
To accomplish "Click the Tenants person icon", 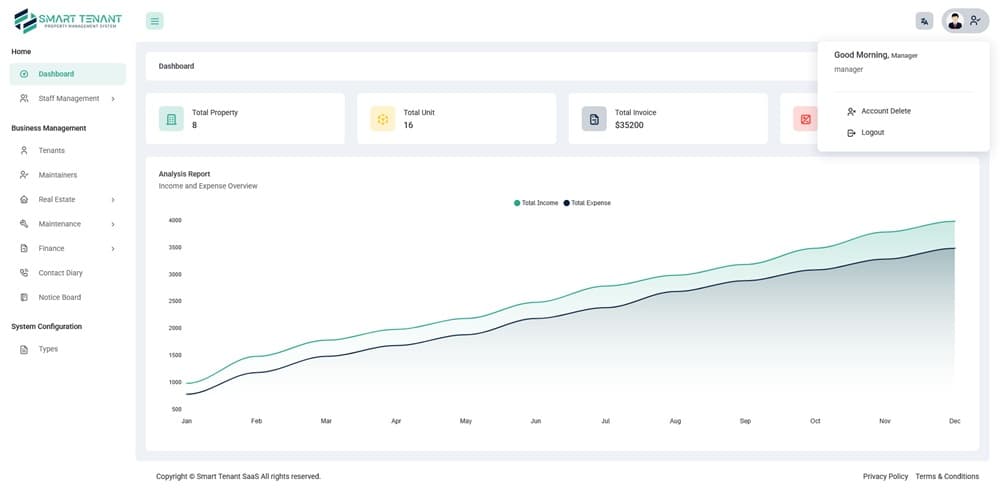I will click(24, 151).
